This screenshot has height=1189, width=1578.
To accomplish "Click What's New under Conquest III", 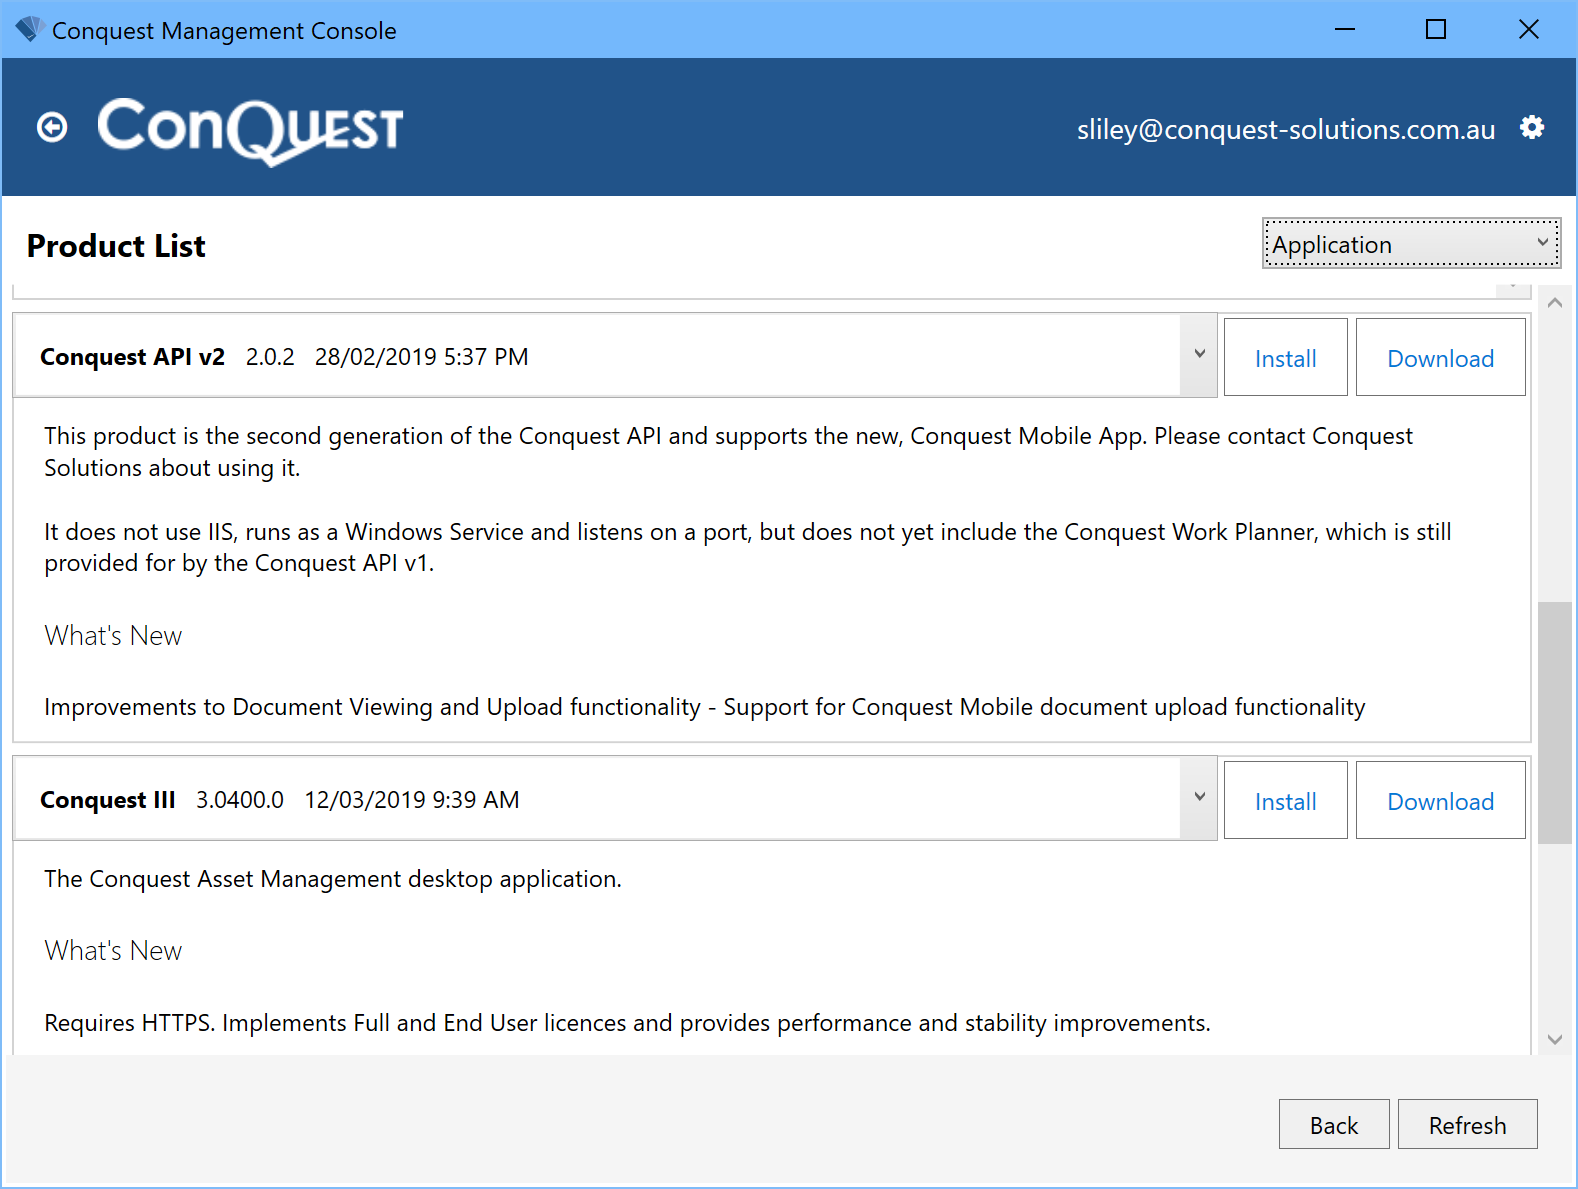I will (x=113, y=951).
